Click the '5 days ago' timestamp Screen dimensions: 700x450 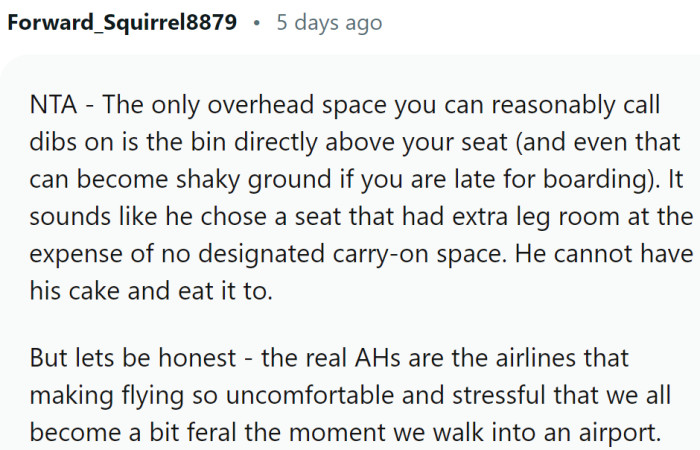point(329,23)
